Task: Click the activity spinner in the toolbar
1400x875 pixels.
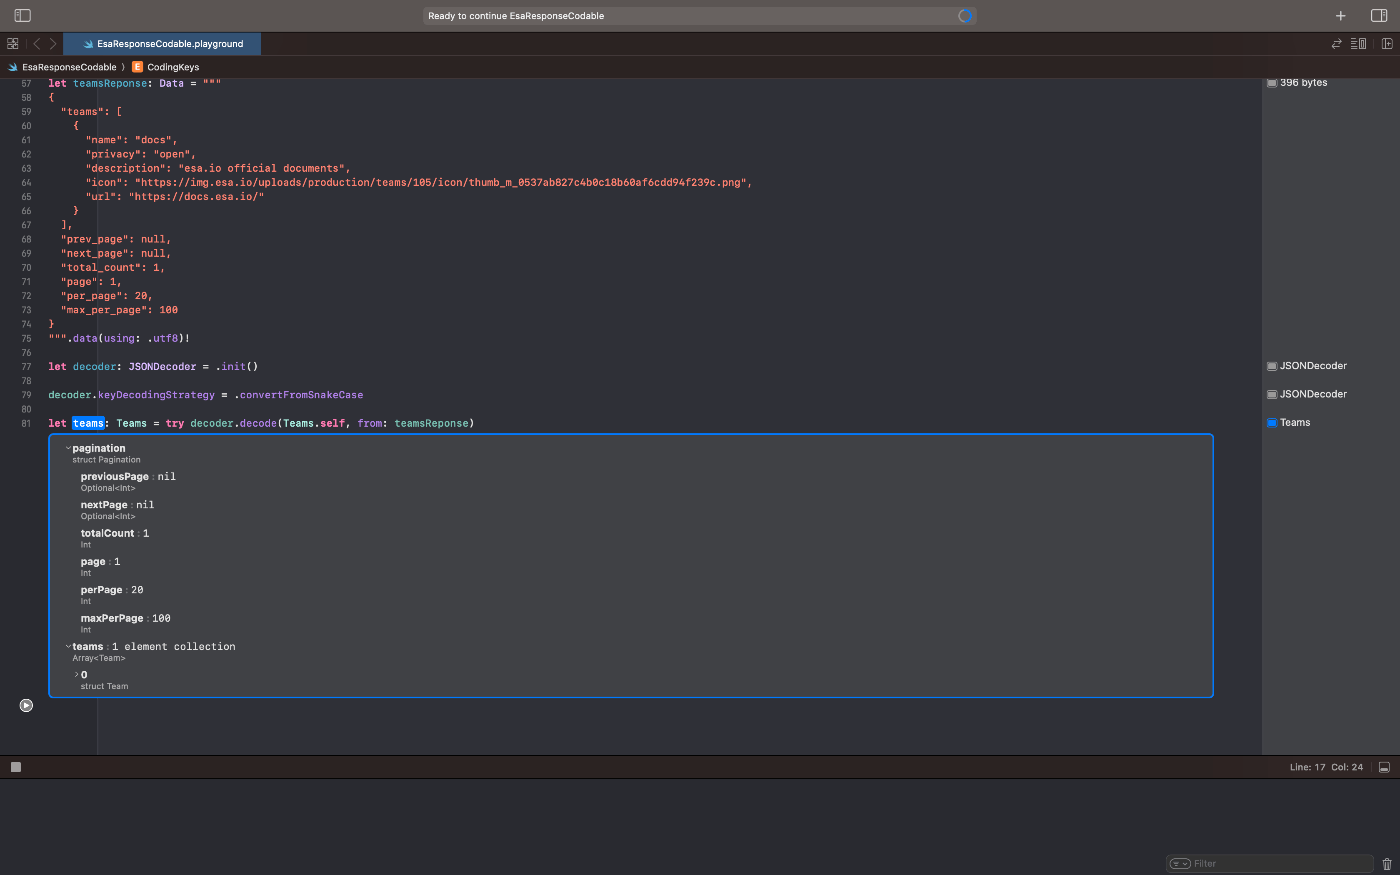Action: [966, 15]
